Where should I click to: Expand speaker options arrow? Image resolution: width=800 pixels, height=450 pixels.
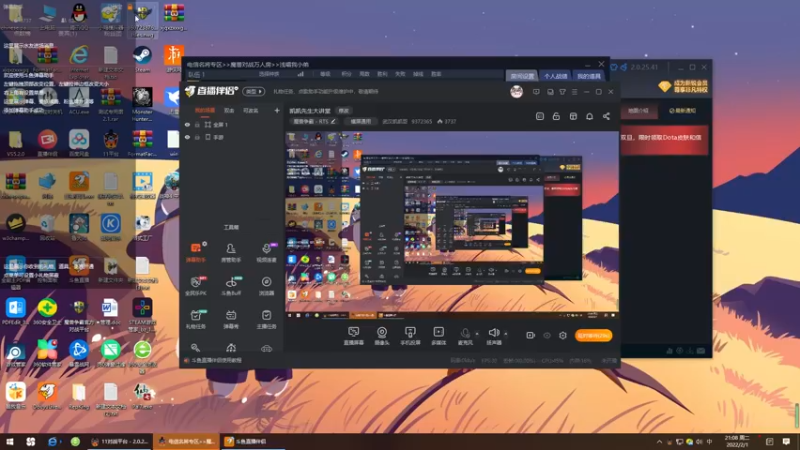tap(506, 334)
